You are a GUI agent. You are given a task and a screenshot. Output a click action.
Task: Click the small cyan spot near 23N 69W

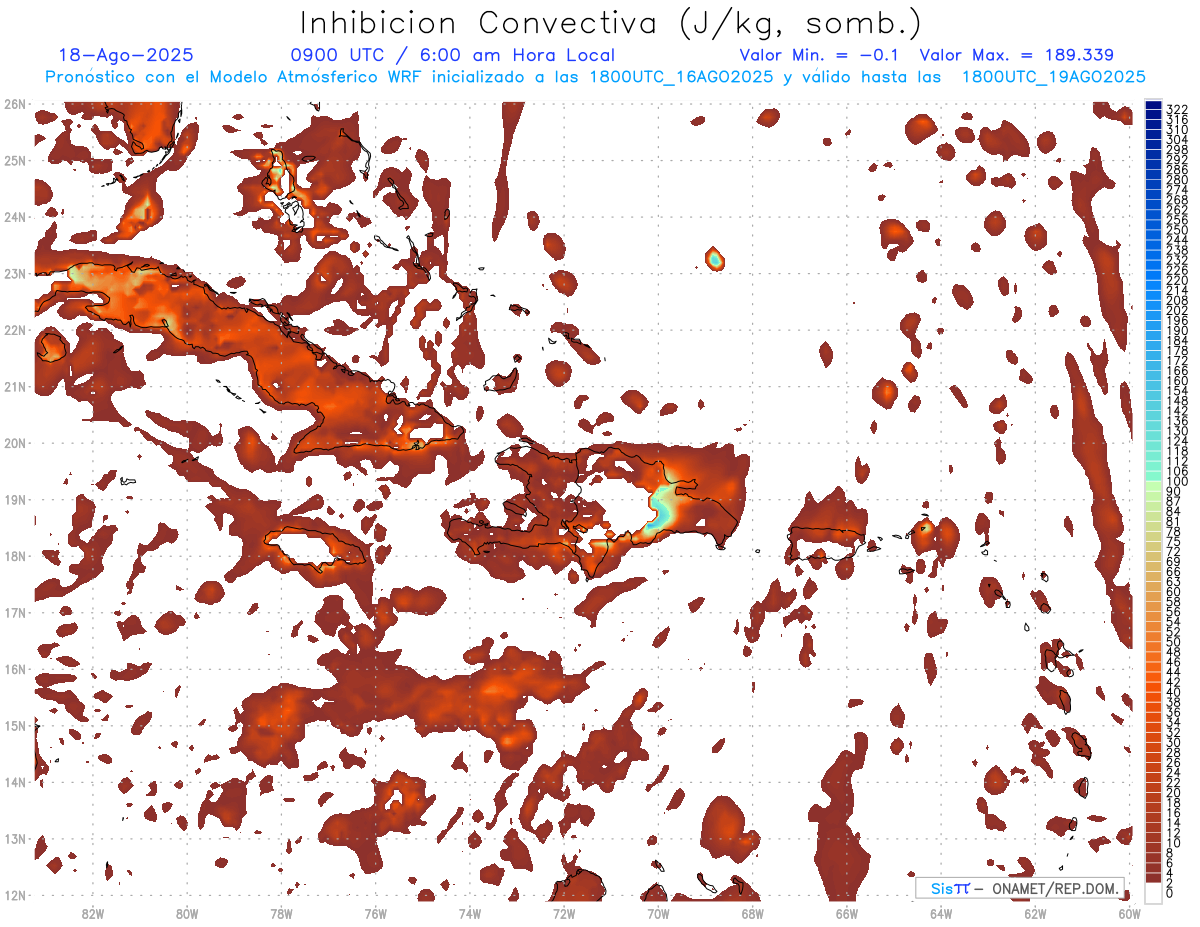click(x=715, y=259)
